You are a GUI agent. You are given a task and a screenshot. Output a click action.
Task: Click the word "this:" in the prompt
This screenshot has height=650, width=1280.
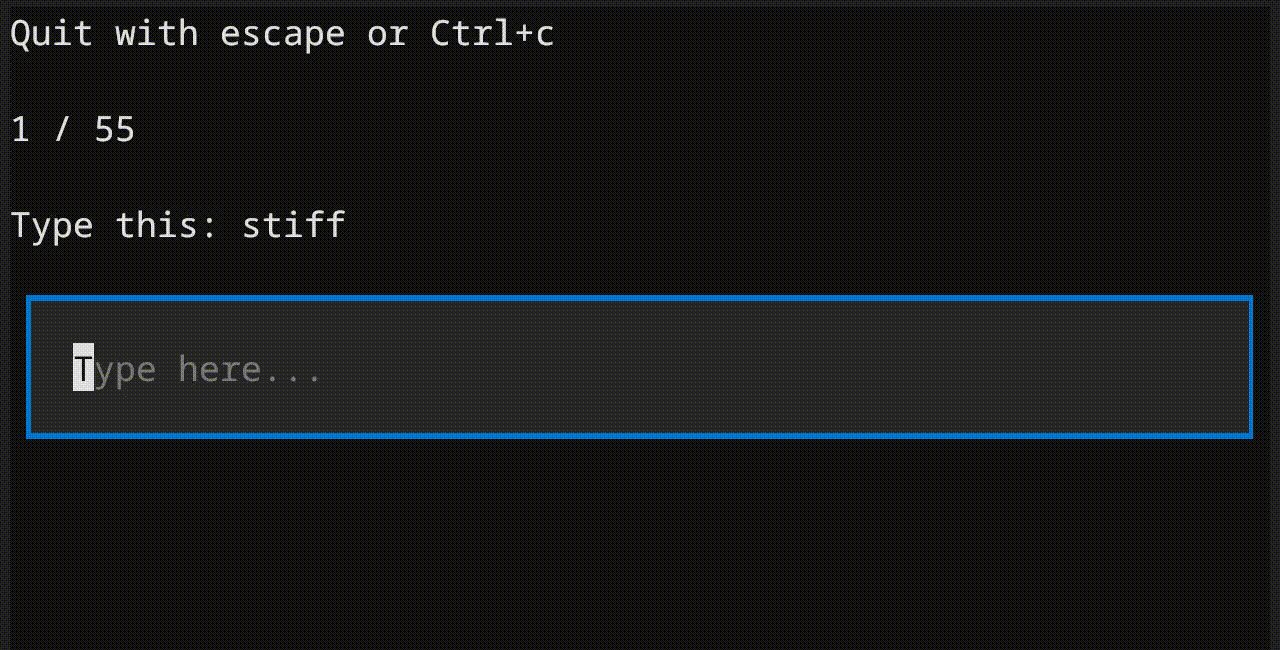click(x=168, y=224)
